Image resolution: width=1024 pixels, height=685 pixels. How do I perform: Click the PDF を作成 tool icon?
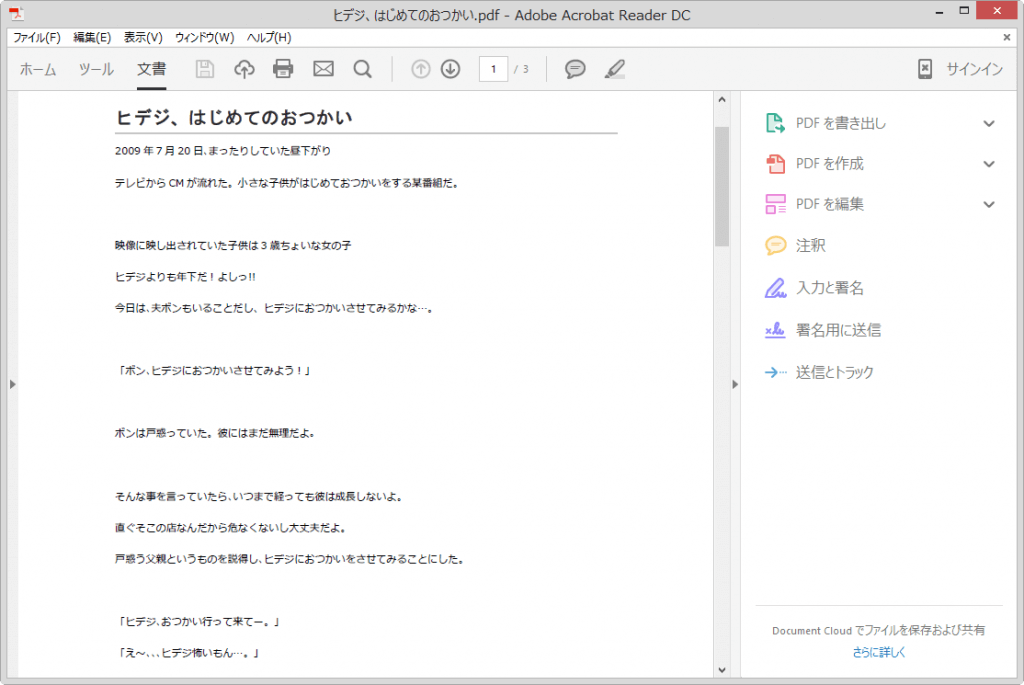coord(775,164)
